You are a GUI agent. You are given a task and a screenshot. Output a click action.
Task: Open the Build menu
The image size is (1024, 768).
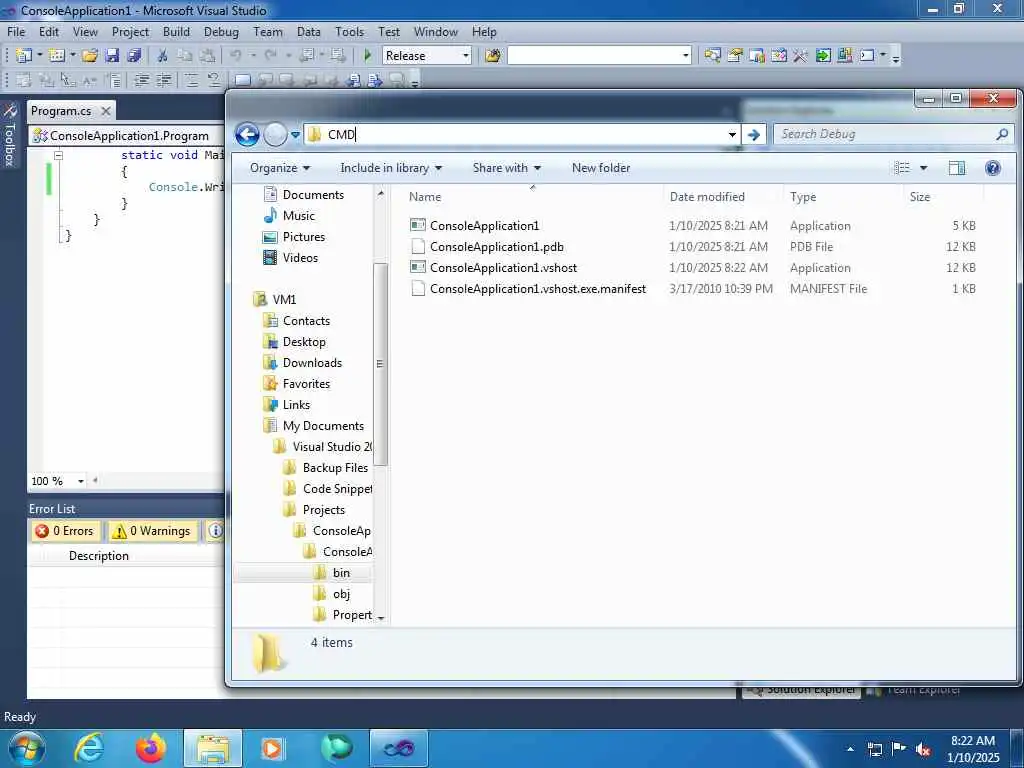coord(176,31)
